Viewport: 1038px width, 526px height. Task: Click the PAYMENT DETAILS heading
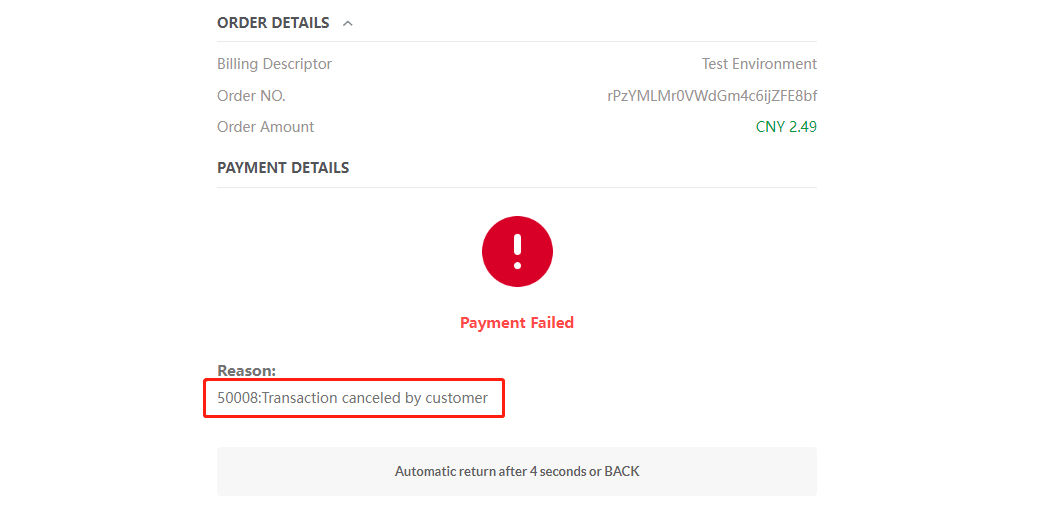pos(283,168)
